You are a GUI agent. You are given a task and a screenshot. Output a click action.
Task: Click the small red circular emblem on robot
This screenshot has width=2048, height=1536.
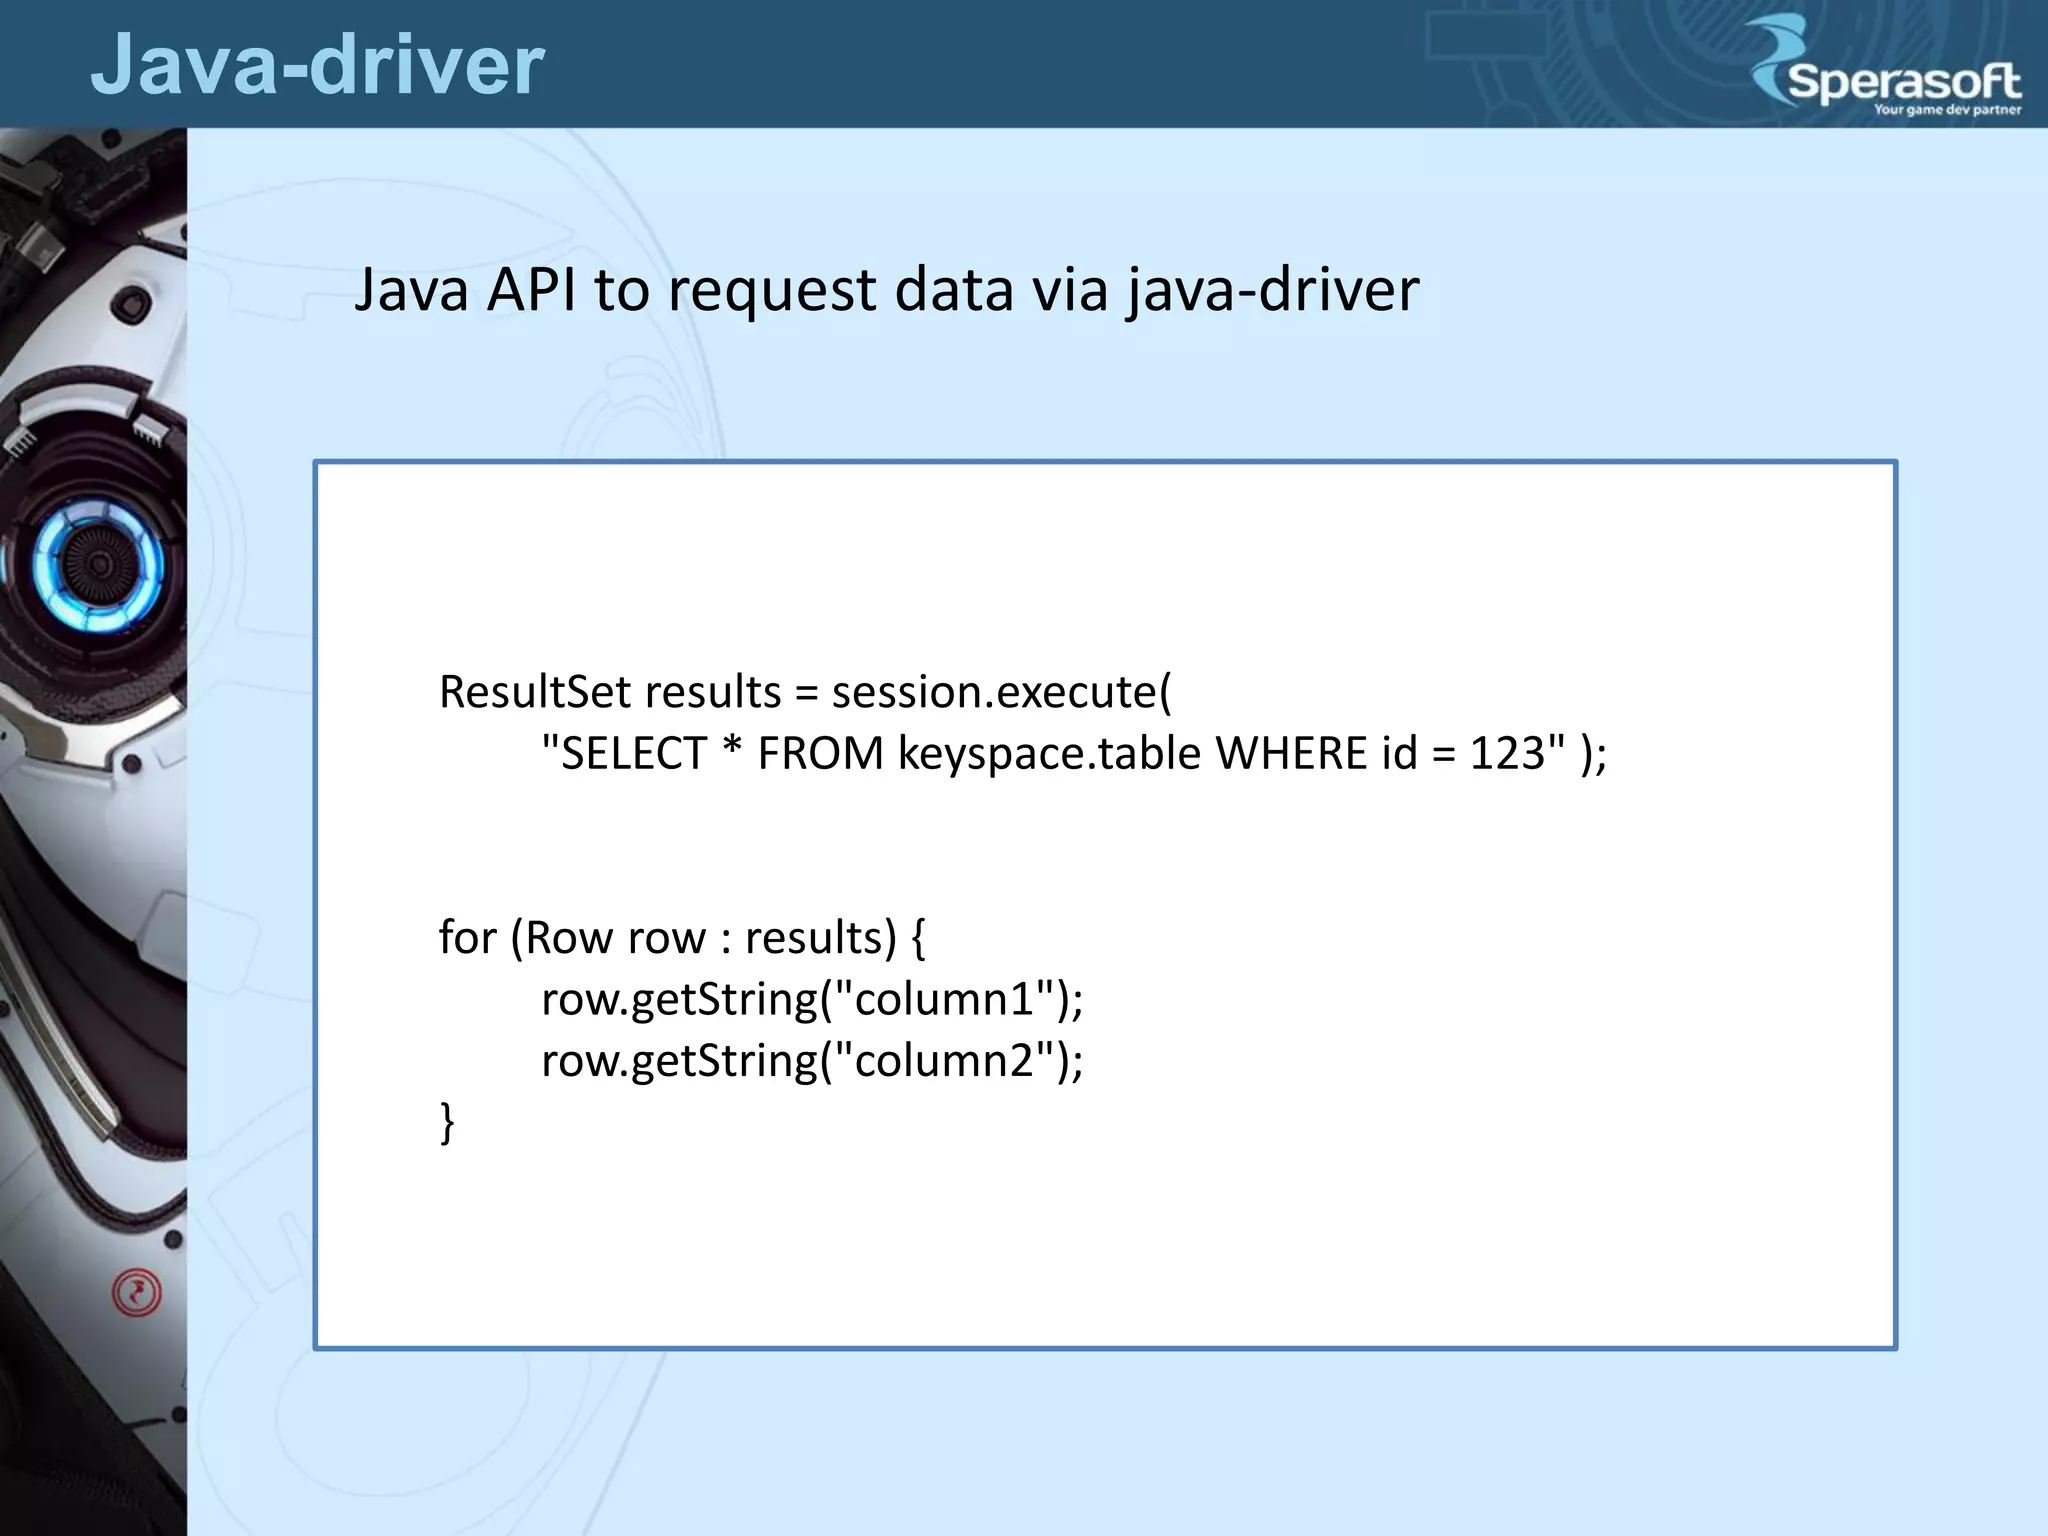tap(136, 1292)
